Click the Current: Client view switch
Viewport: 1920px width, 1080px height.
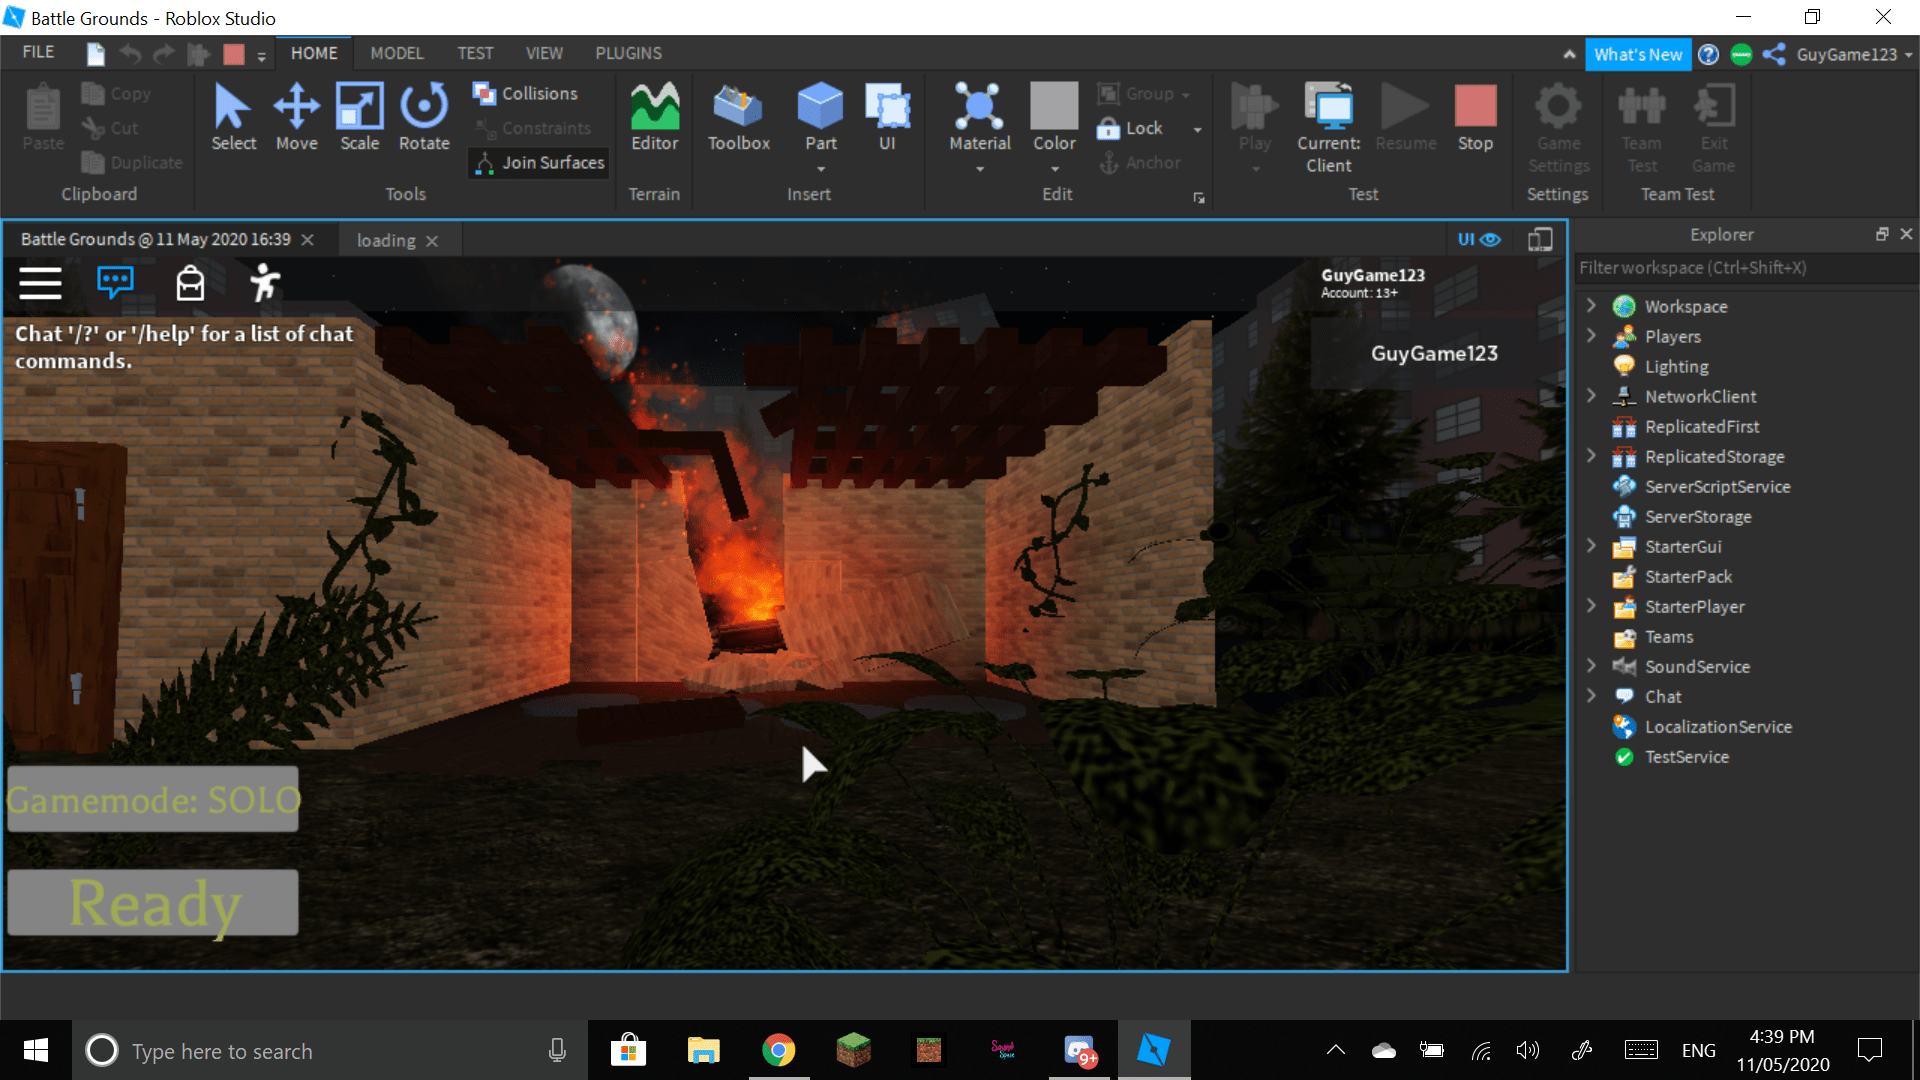(1329, 128)
